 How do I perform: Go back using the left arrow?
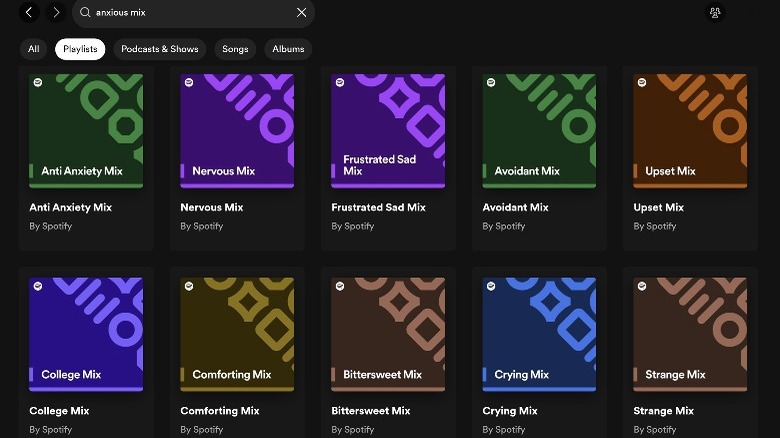click(30, 12)
